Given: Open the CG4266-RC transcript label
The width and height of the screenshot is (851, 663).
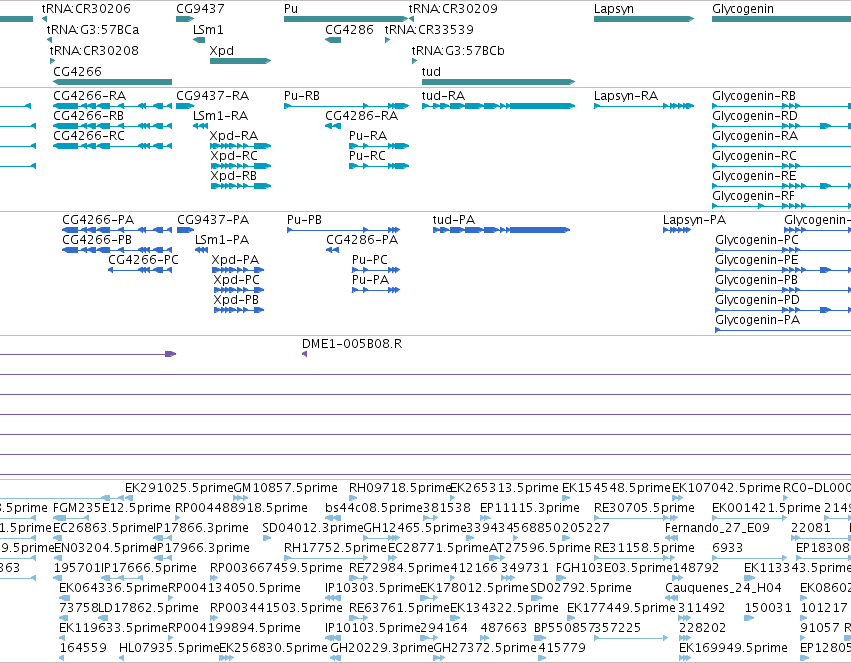Looking at the screenshot, I should click(x=89, y=136).
